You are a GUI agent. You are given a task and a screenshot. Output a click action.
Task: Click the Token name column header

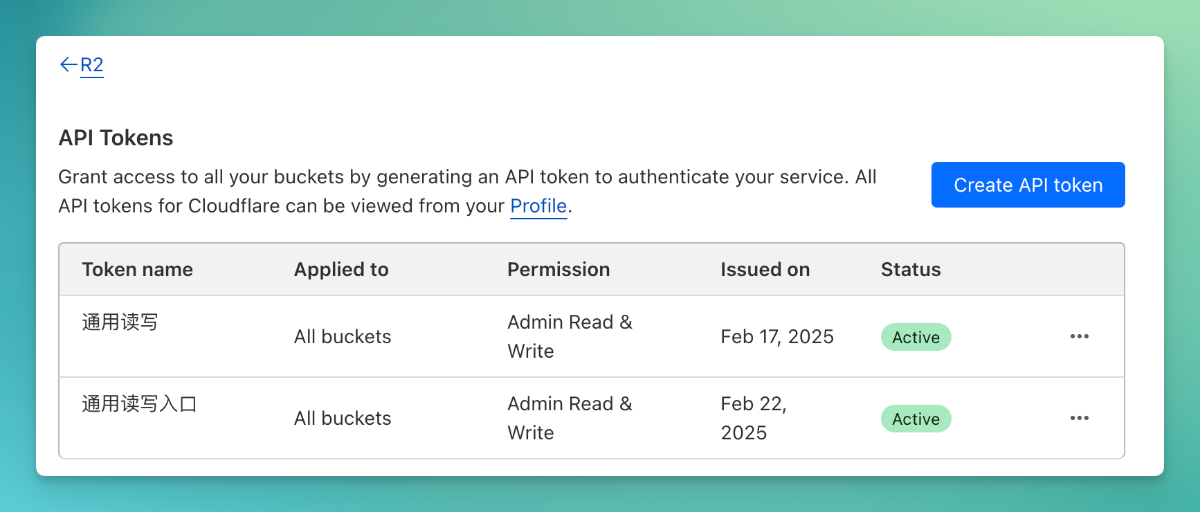click(x=137, y=269)
